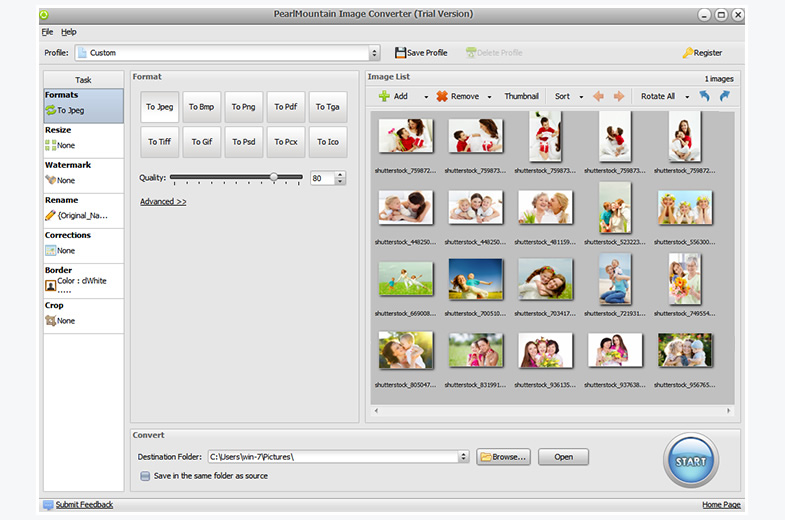This screenshot has height=520, width=785.
Task: Click the rotate right blue arrow icon
Action: (724, 97)
